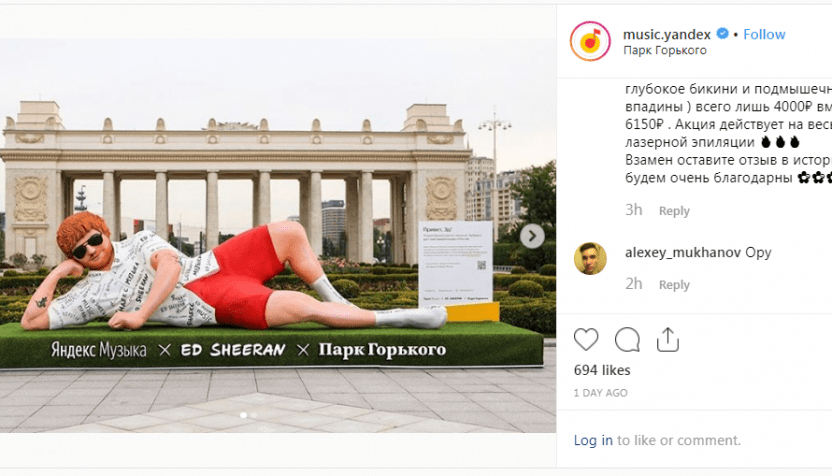Like the post with the heart icon

click(586, 340)
